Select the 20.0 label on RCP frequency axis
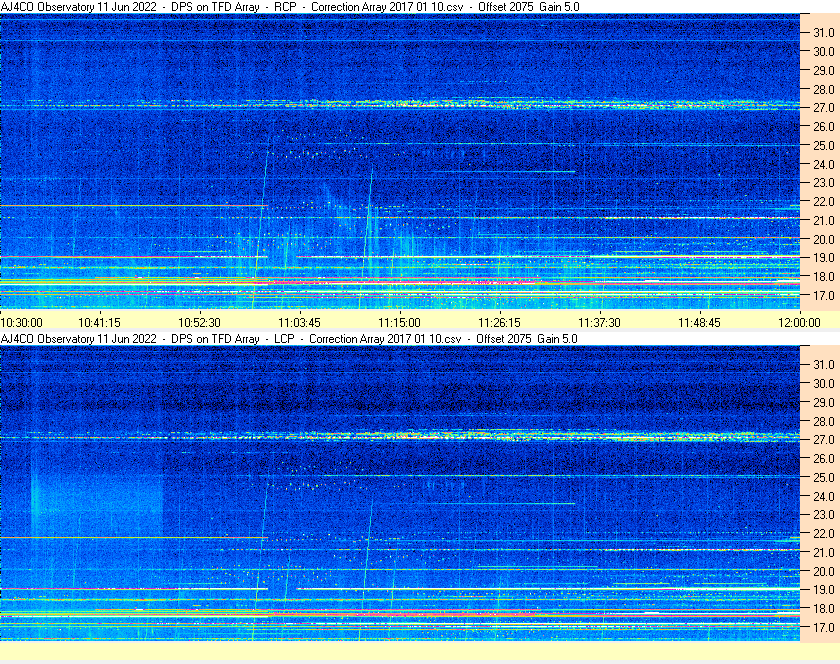 point(824,239)
